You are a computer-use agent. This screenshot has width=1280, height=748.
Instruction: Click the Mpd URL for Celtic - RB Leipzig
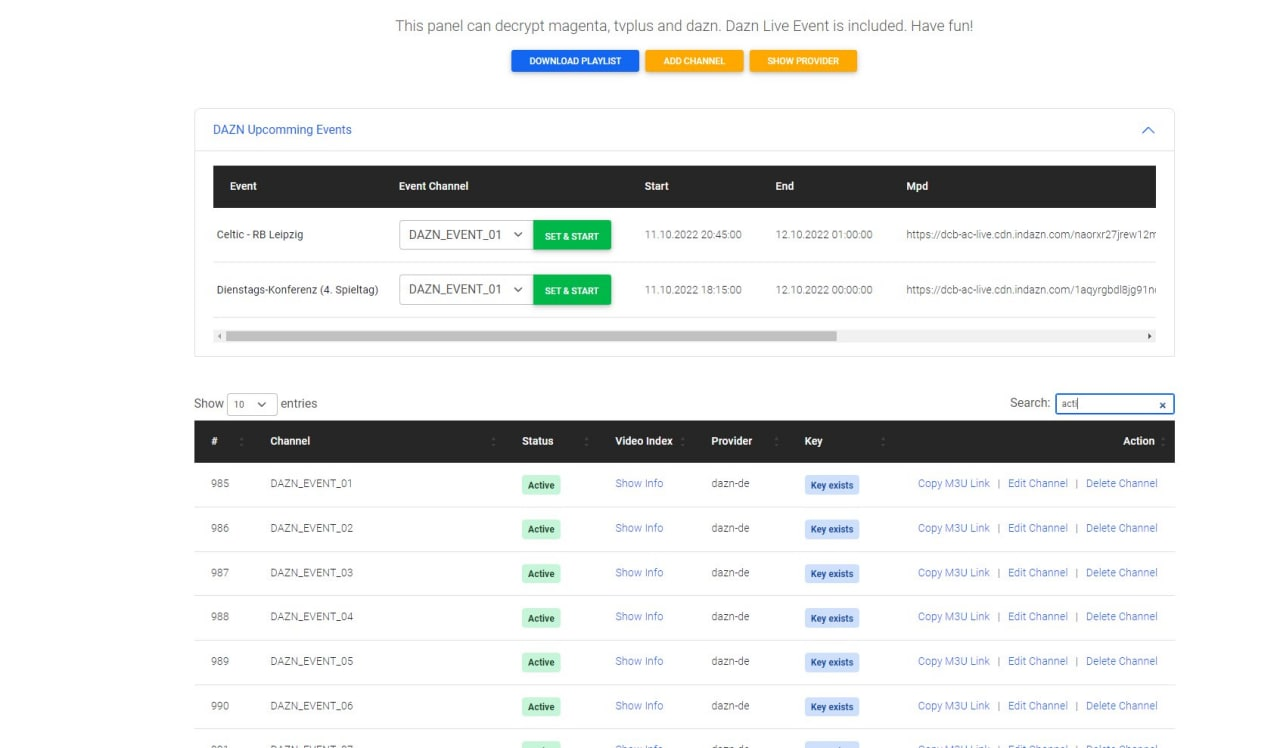click(1031, 235)
